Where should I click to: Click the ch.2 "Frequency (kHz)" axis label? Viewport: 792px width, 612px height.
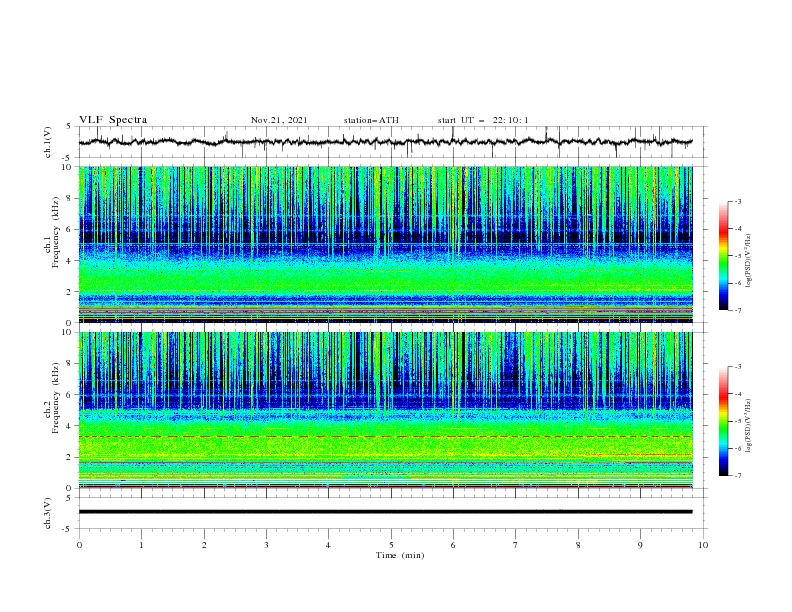click(x=56, y=398)
